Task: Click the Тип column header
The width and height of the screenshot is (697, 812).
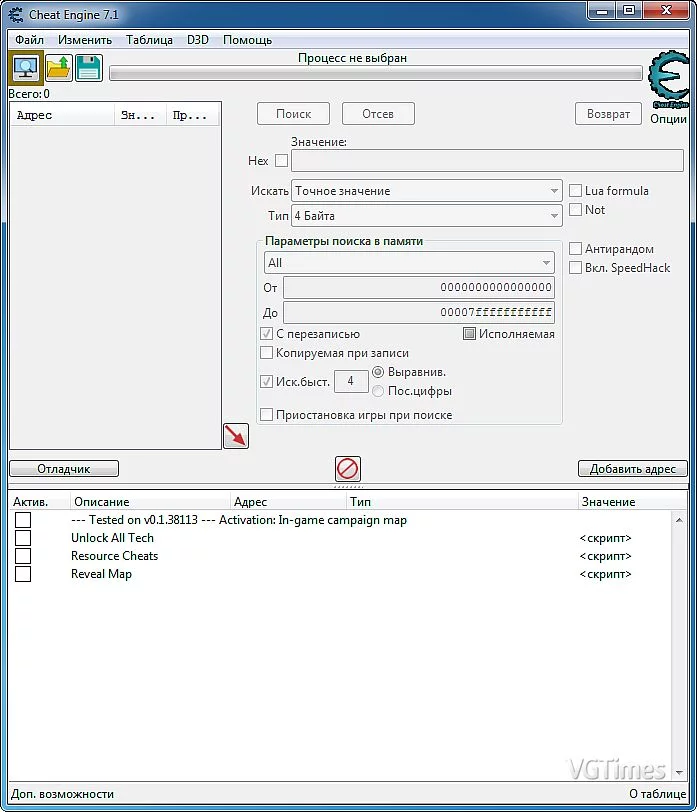Action: click(x=462, y=502)
